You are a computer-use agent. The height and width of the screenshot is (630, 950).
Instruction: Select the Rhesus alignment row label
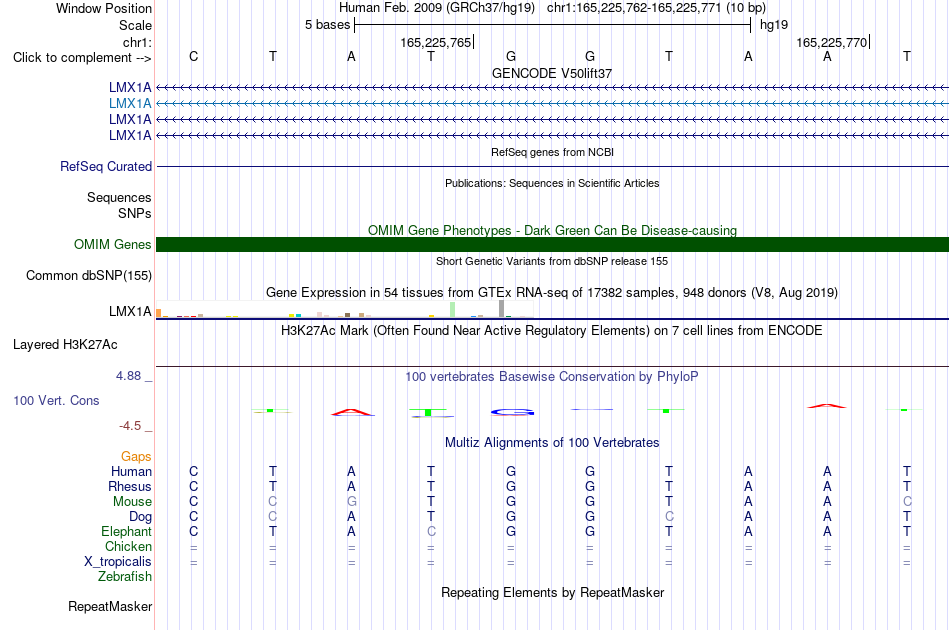click(130, 486)
